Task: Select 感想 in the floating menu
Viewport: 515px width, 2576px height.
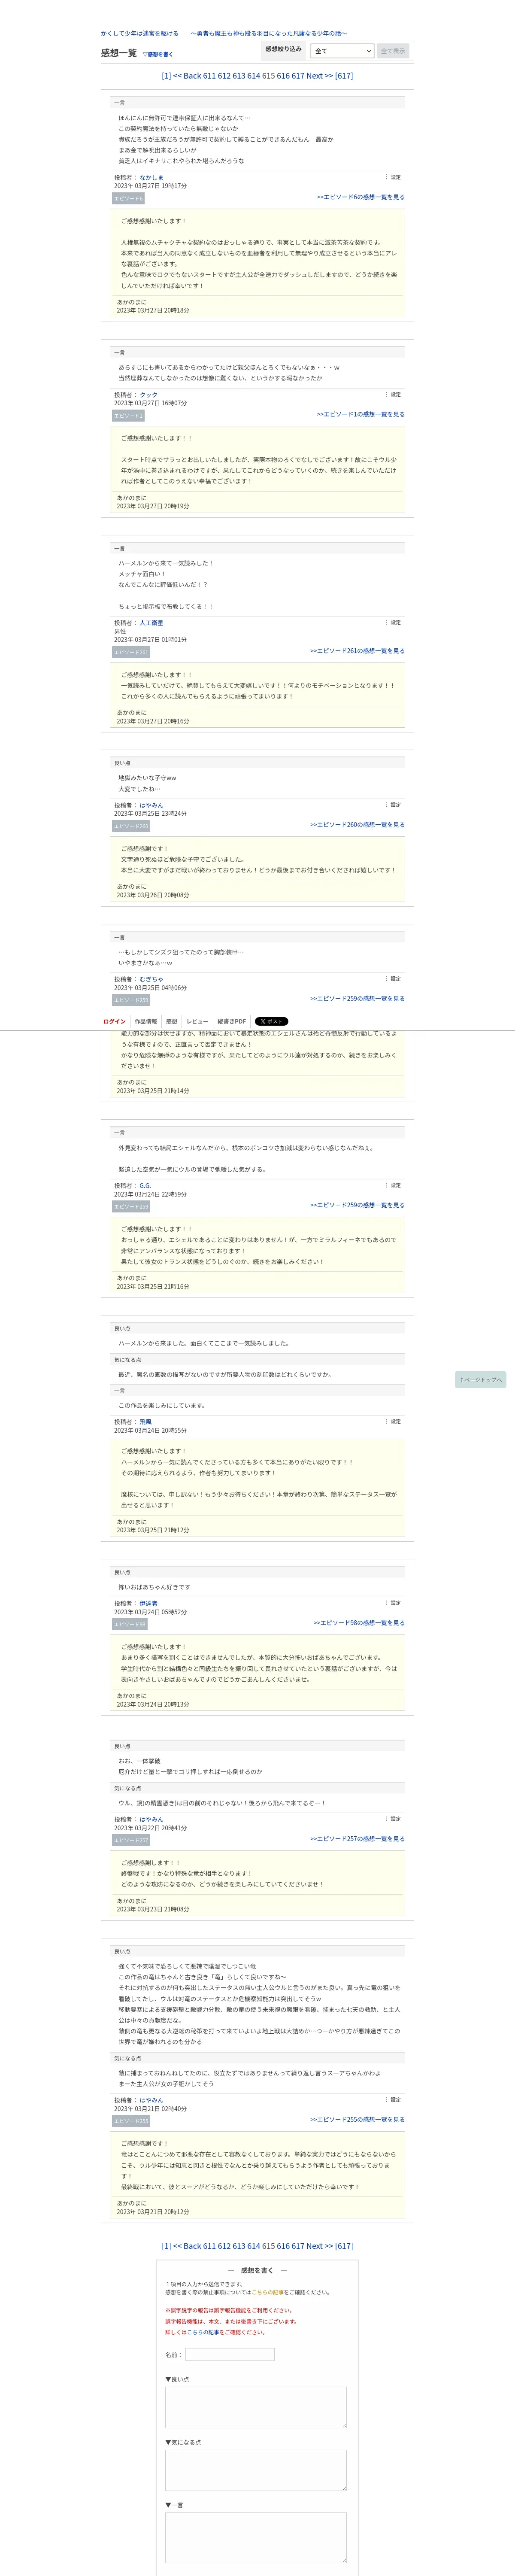Action: click(x=172, y=1021)
